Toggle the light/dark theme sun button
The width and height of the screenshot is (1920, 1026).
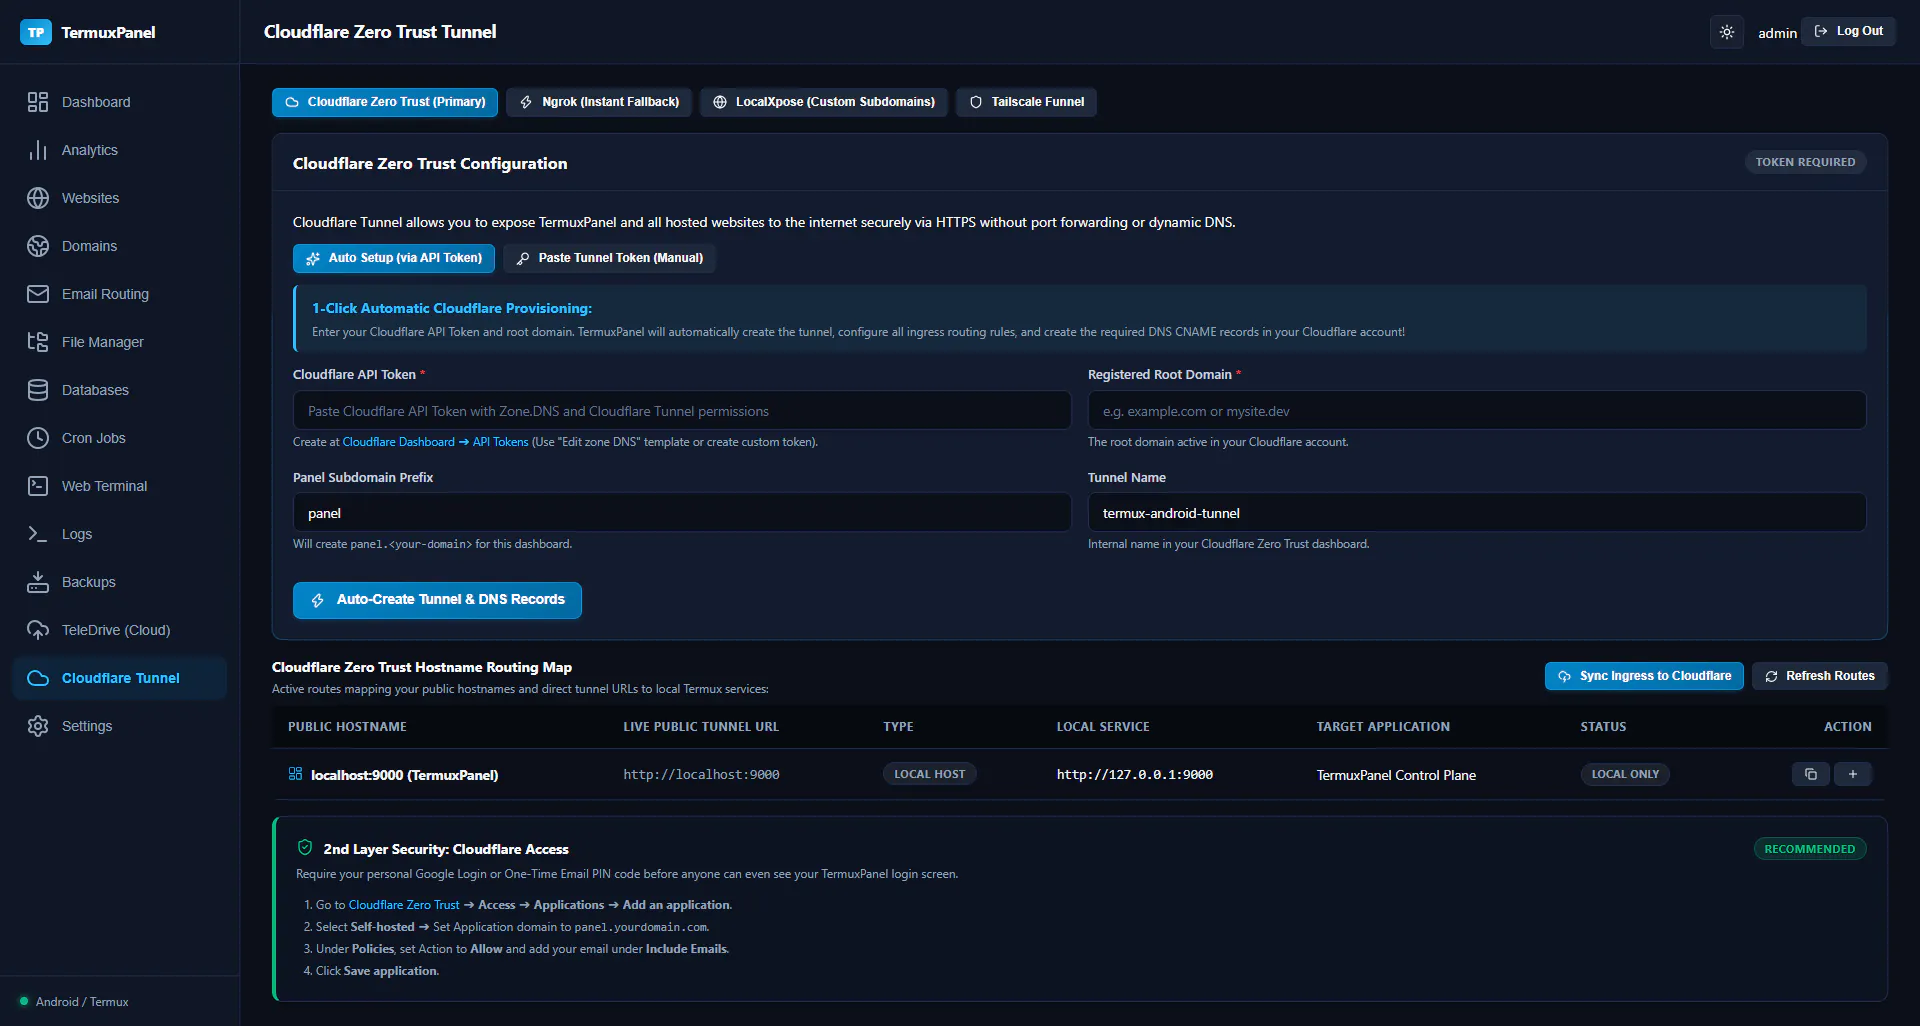(1727, 32)
